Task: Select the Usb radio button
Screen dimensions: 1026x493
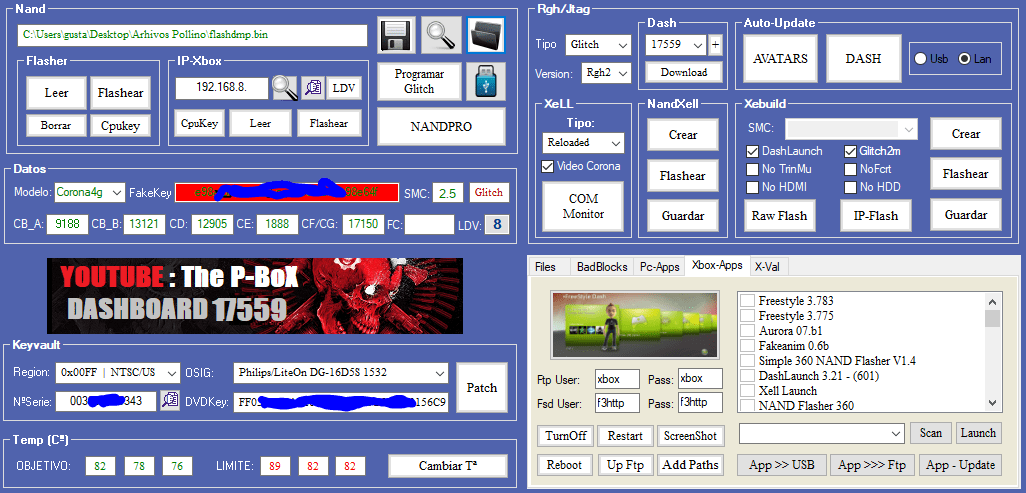Action: [920, 59]
